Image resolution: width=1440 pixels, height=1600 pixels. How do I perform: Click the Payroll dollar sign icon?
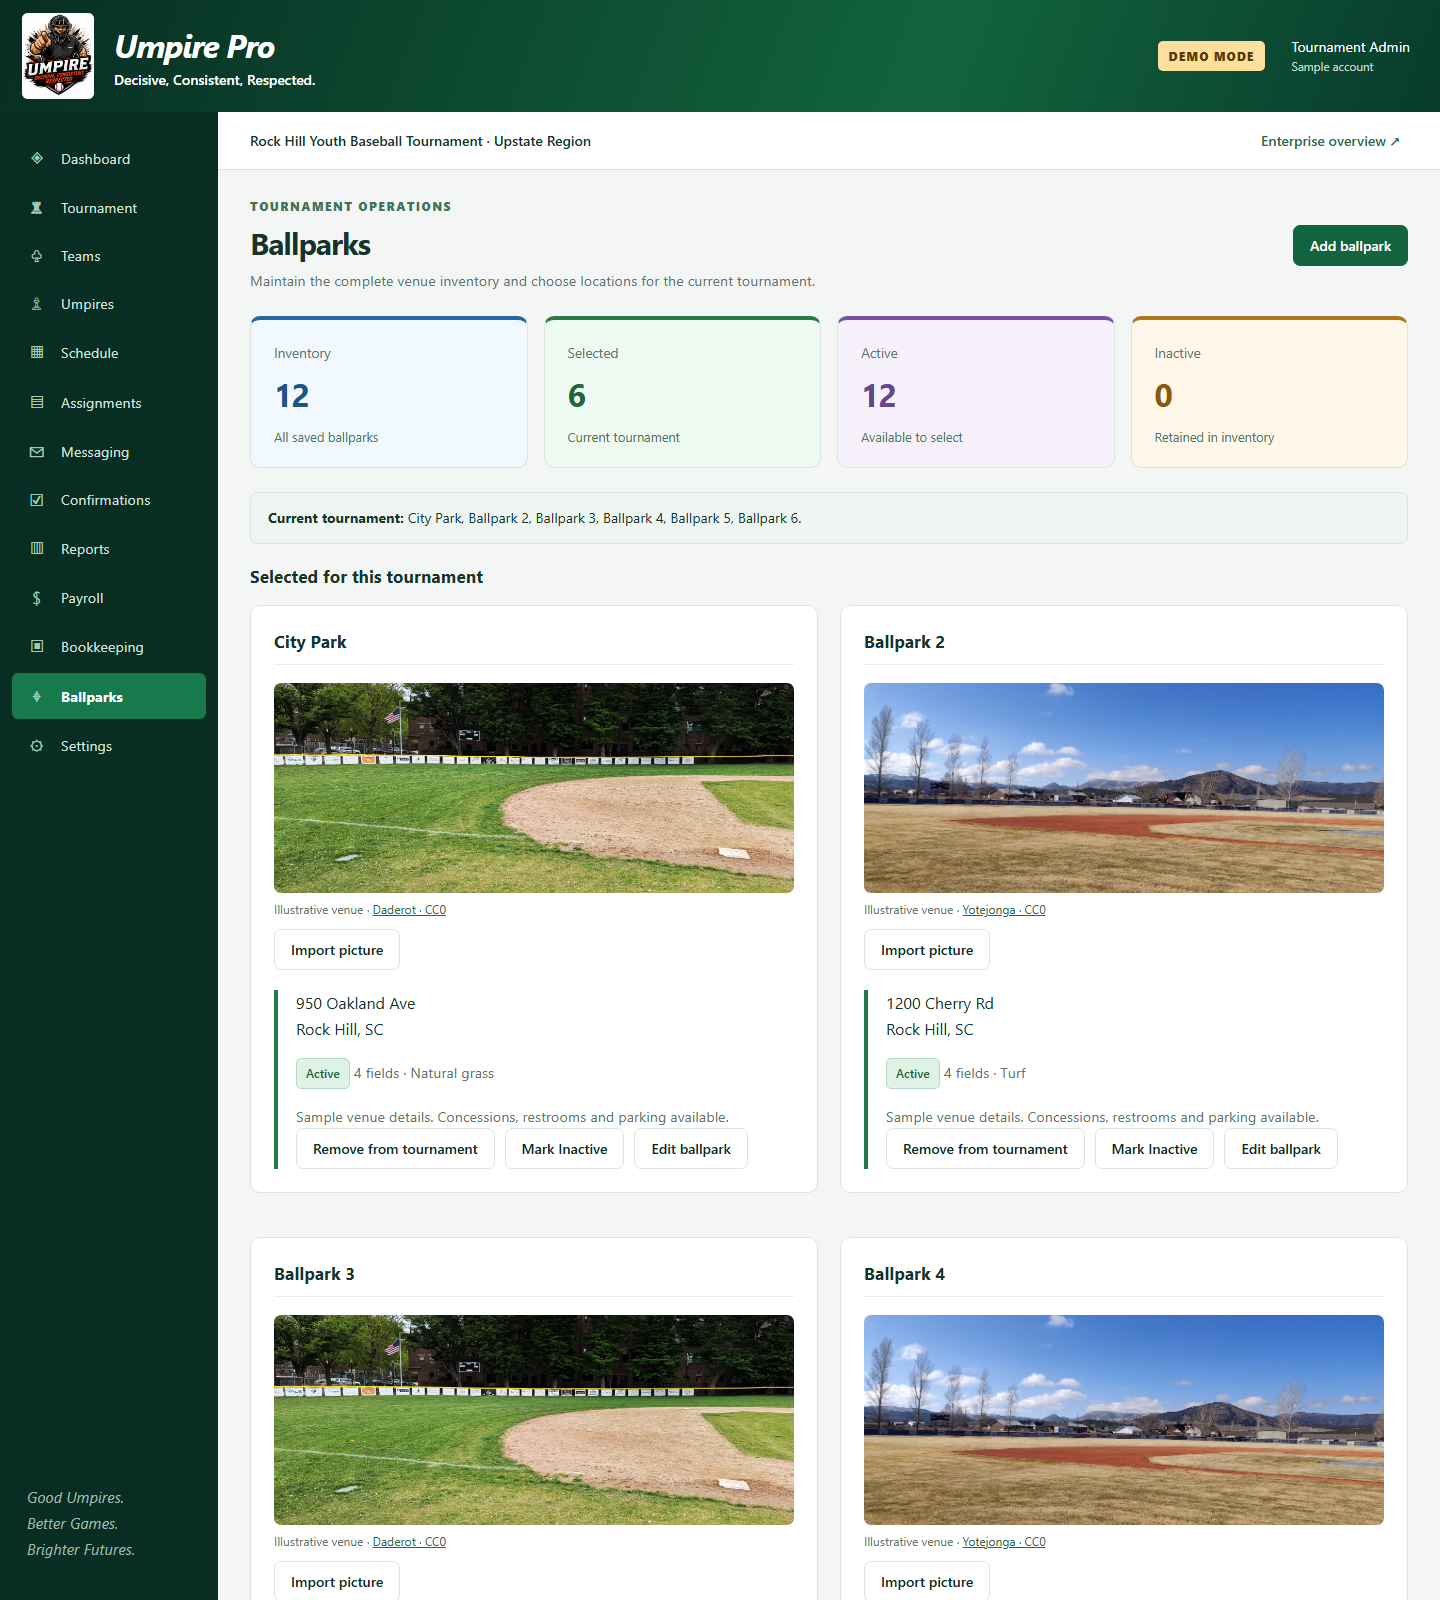37,598
